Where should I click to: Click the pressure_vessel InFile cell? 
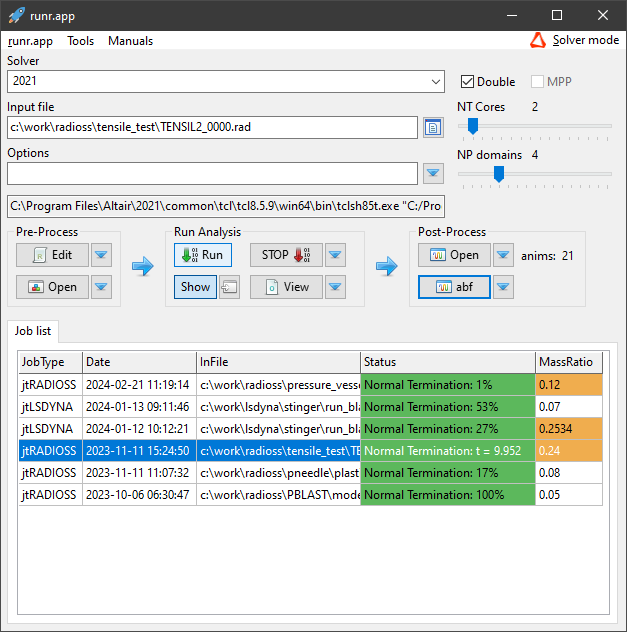pyautogui.click(x=278, y=385)
